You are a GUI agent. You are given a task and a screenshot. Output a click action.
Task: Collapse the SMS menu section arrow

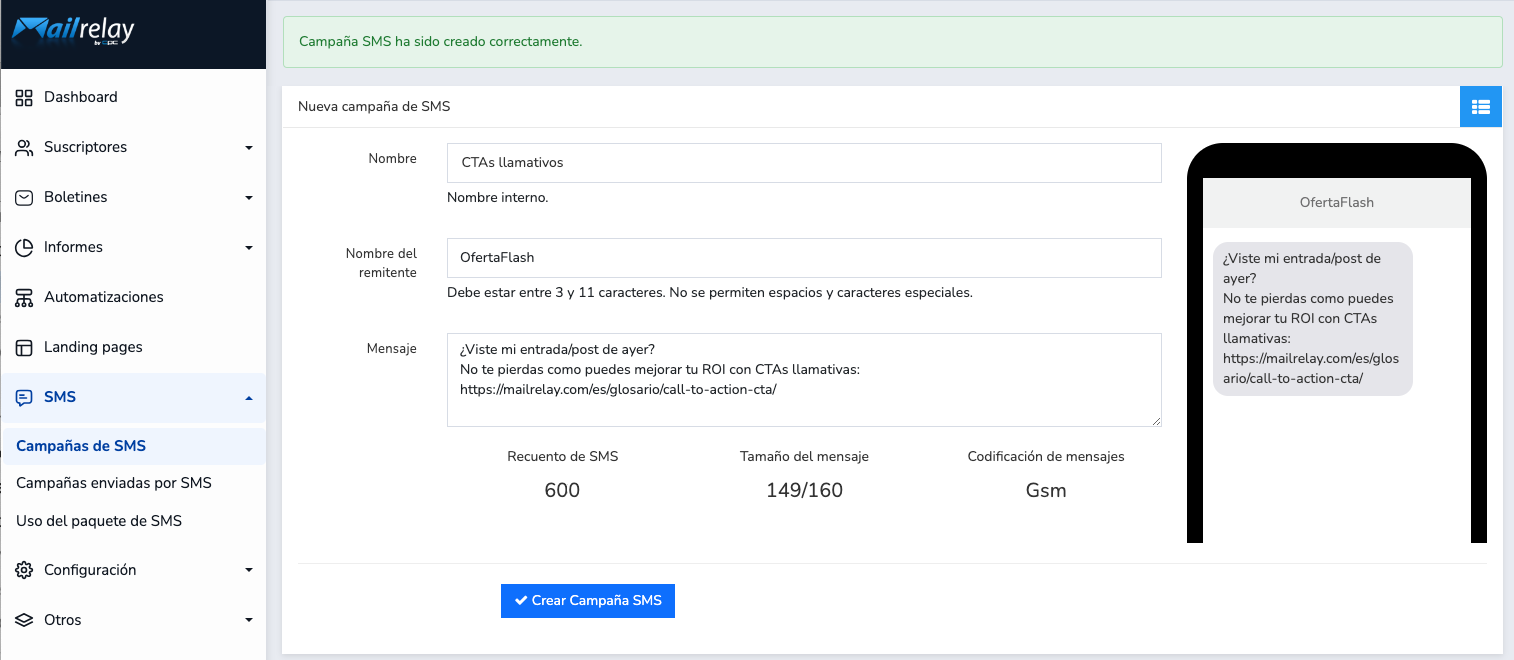click(249, 398)
